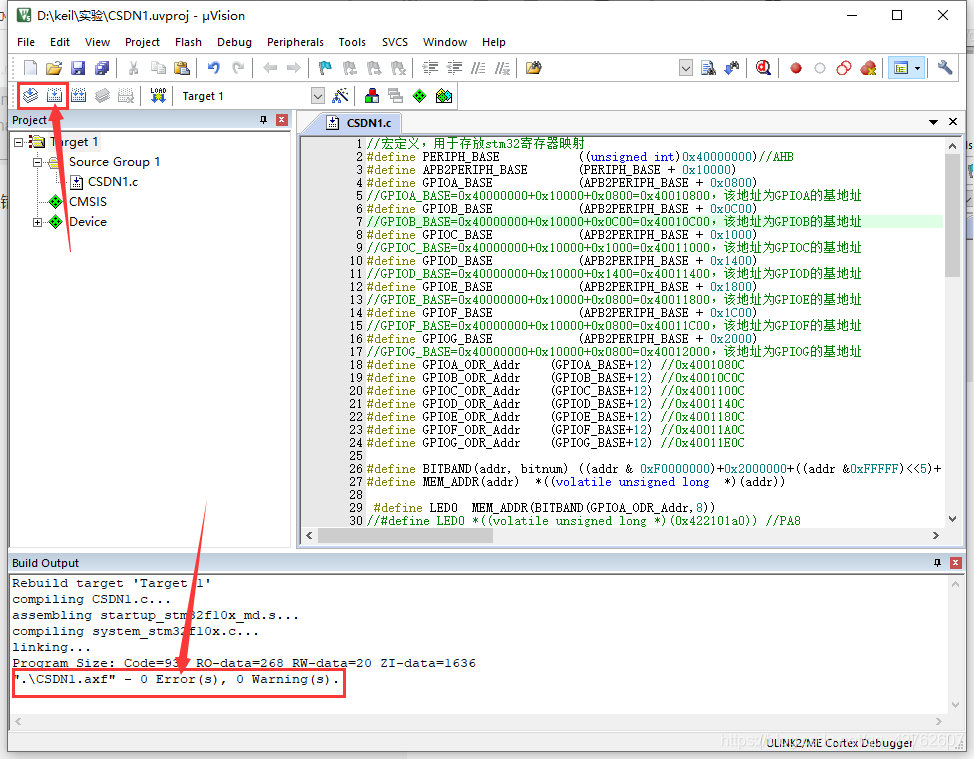Open Find in Files
The width and height of the screenshot is (974, 759).
533,68
